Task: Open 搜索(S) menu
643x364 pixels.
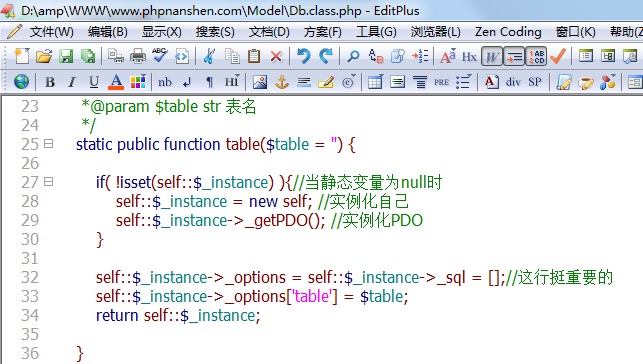Action: 215,32
